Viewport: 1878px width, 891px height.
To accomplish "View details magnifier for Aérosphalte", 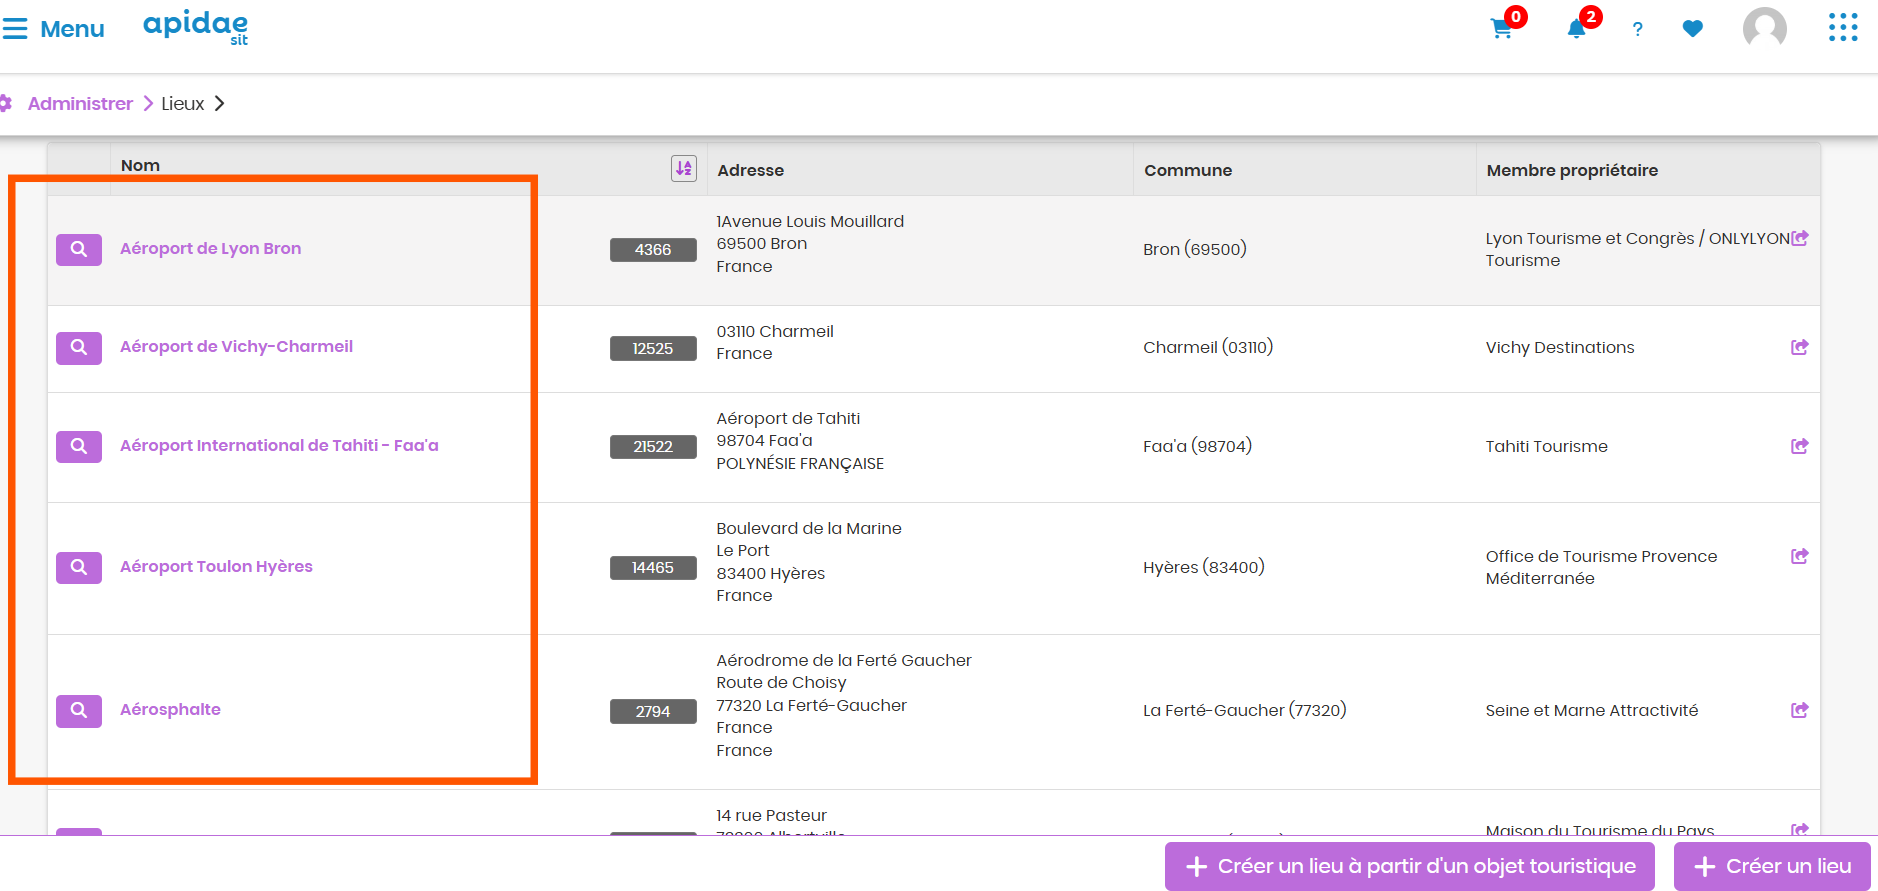I will click(79, 710).
